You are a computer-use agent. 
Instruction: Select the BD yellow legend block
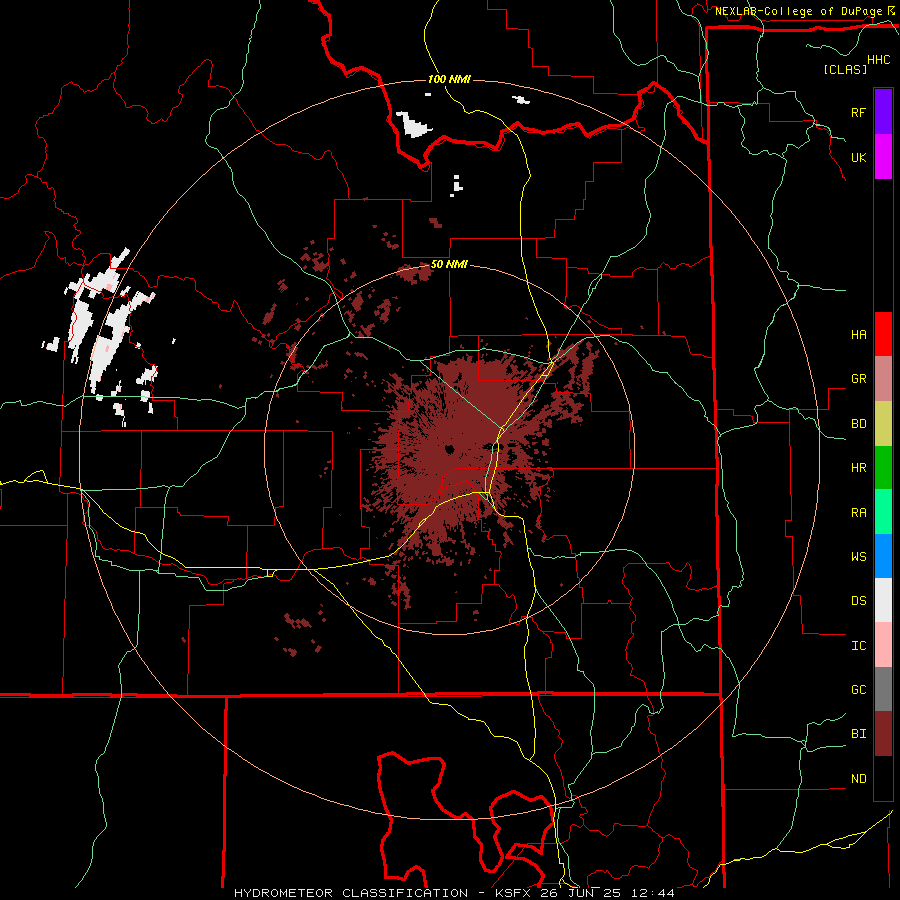[x=883, y=423]
